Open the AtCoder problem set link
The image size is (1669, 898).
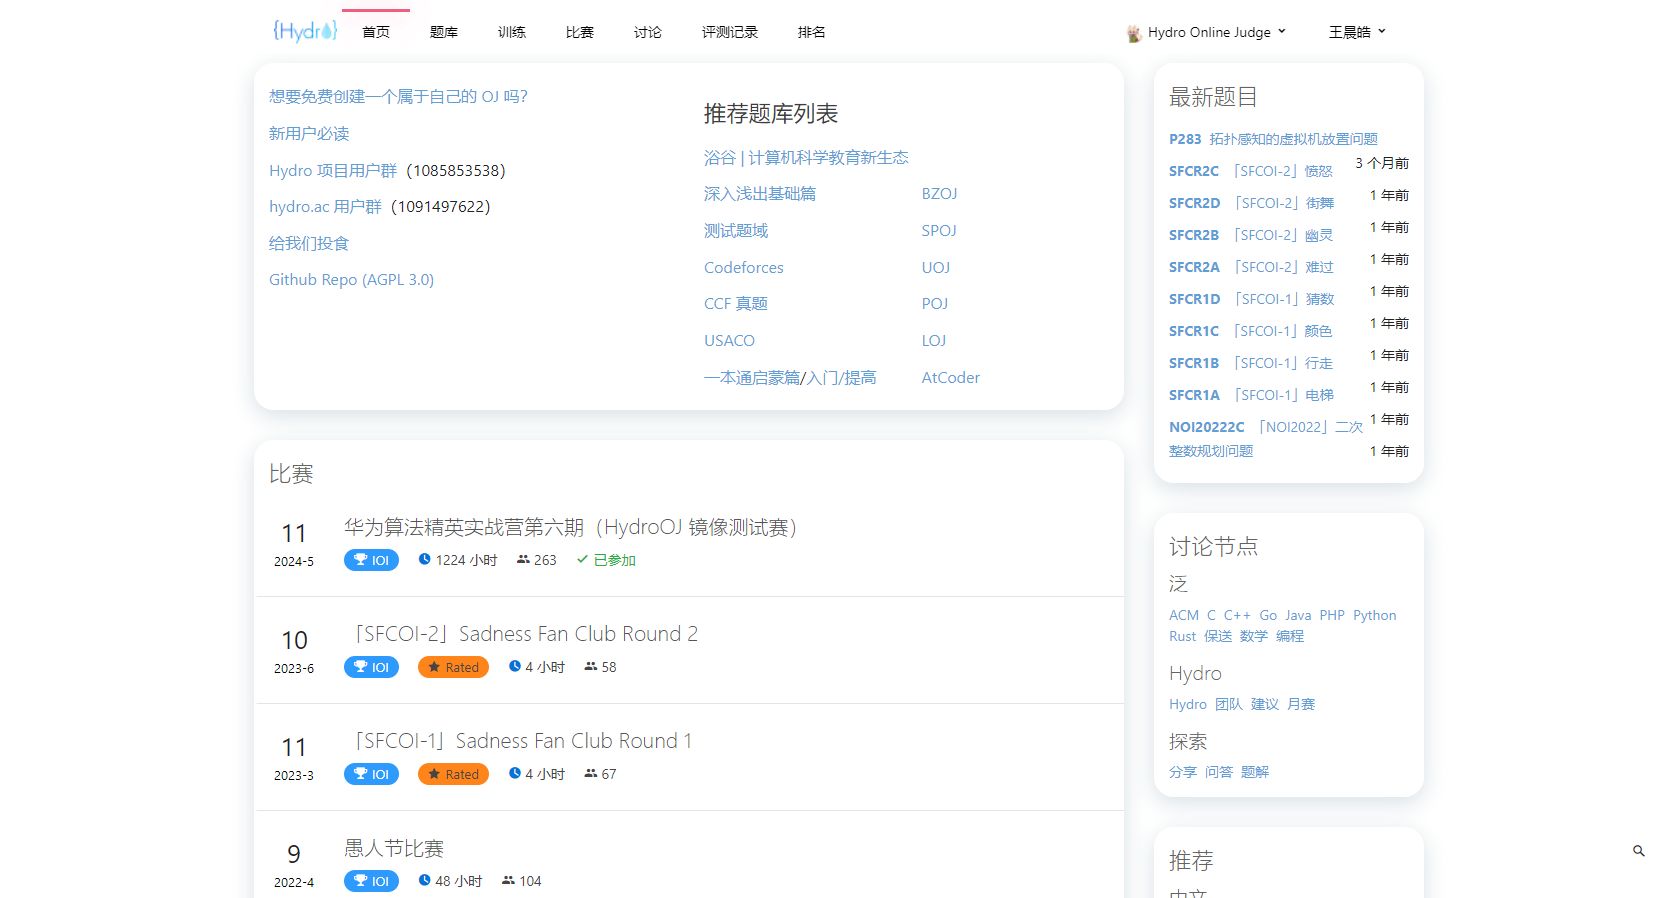[x=950, y=378]
